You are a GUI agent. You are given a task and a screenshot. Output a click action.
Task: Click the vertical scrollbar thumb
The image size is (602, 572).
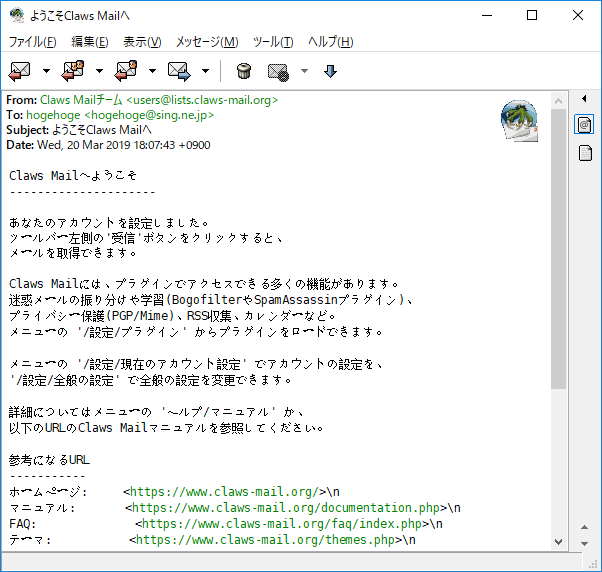[x=559, y=249]
